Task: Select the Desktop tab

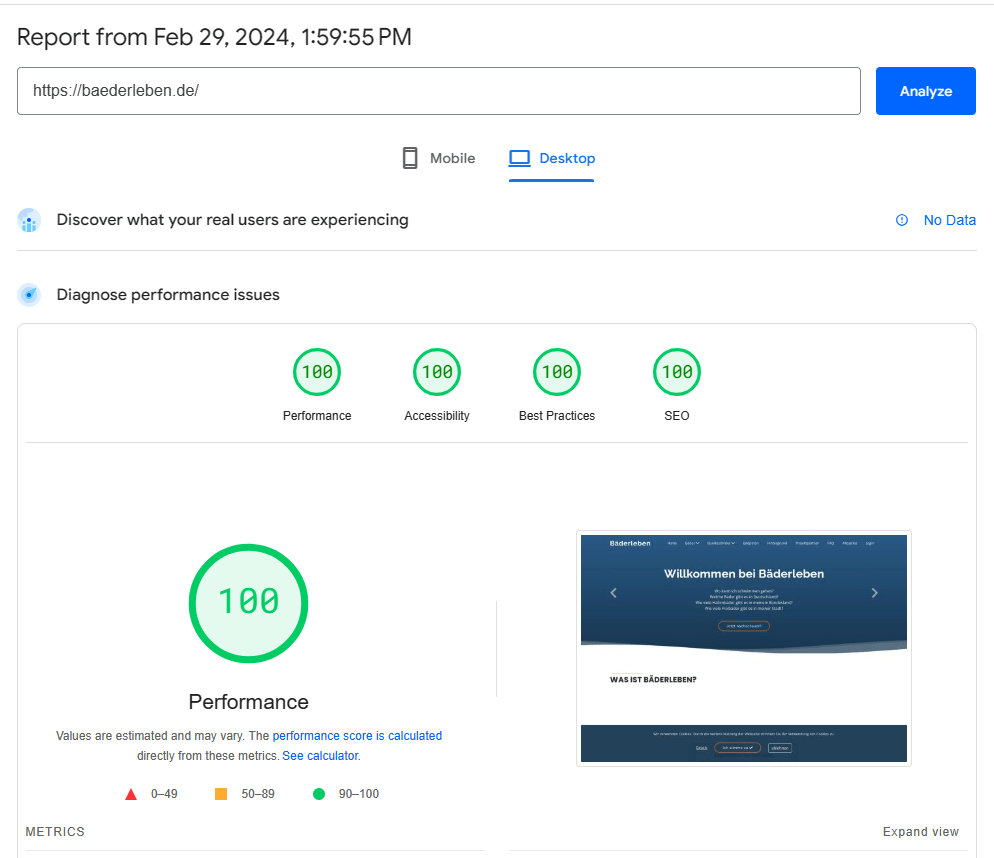Action: tap(552, 158)
